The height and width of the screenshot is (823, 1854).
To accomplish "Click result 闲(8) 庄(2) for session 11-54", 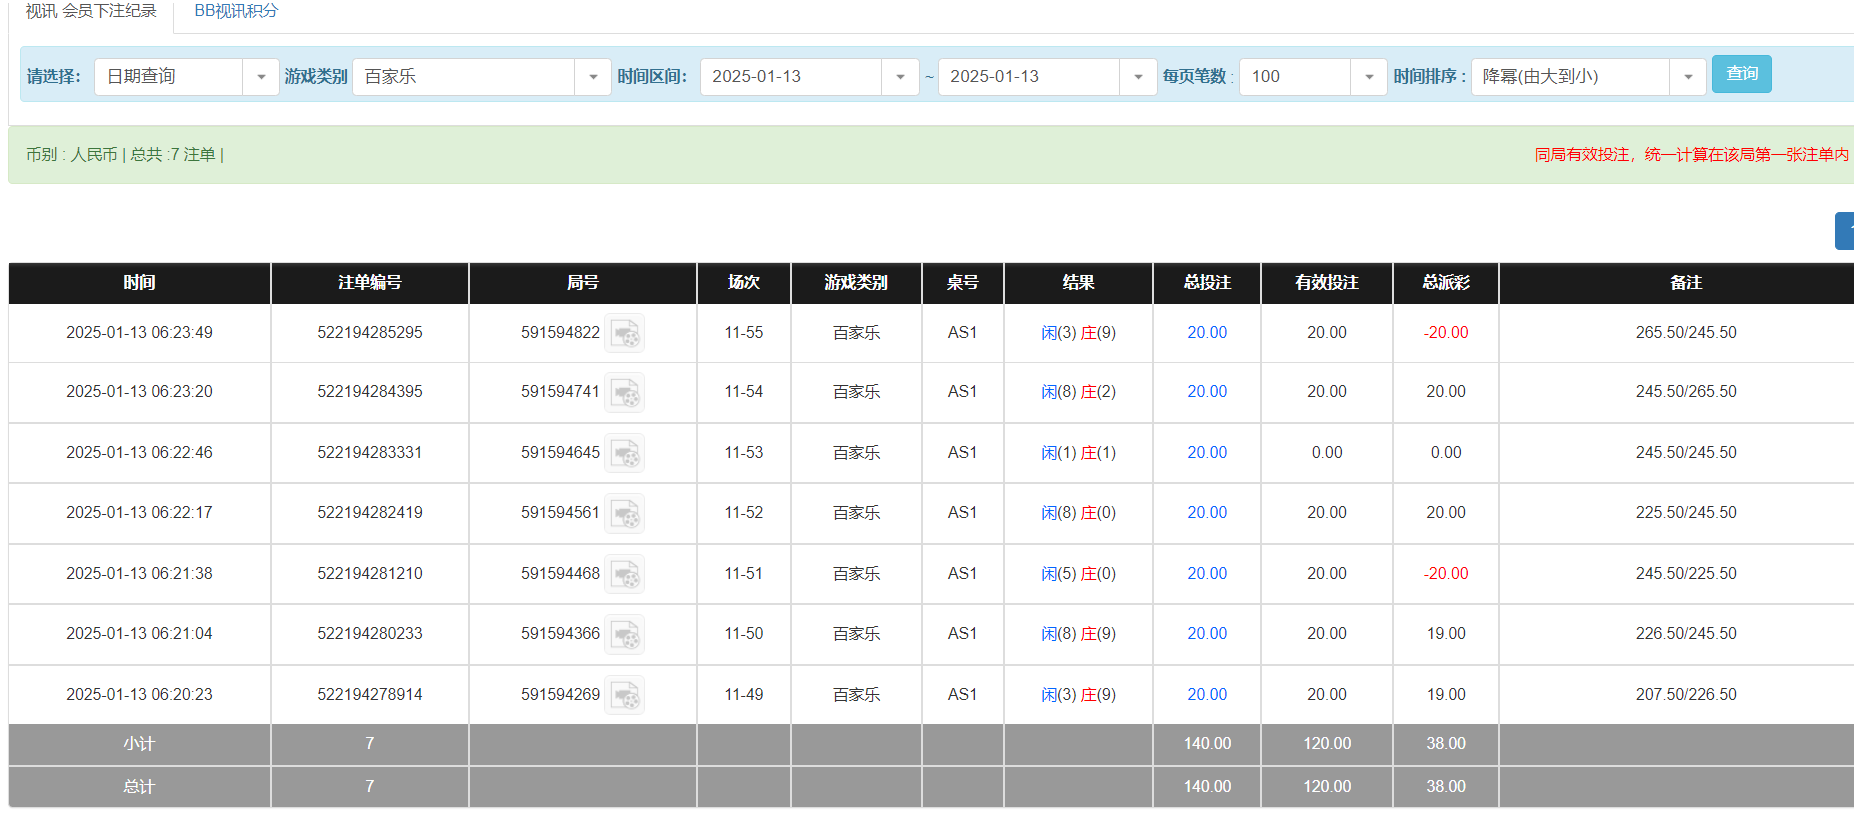I will point(1078,392).
